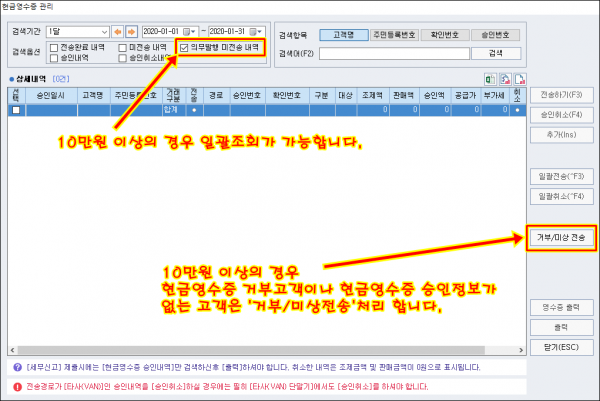
Task: Select the first row checkbox in grid
Action: pos(15,110)
